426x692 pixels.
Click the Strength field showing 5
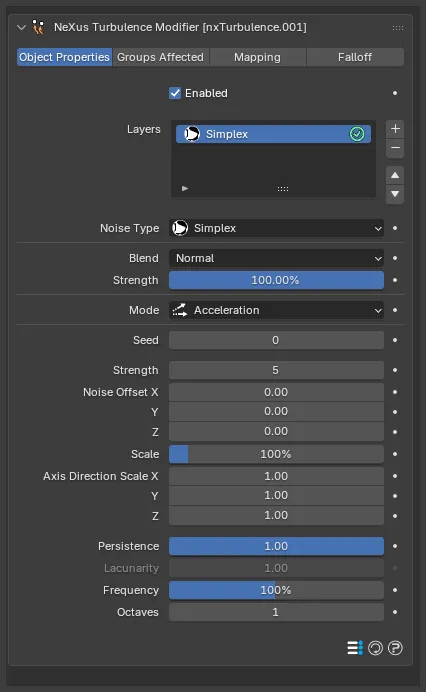[x=276, y=370]
